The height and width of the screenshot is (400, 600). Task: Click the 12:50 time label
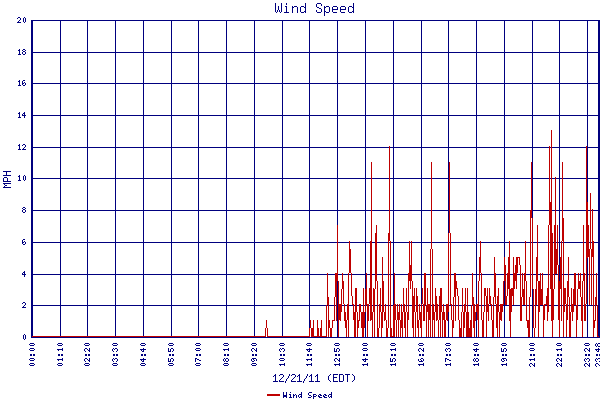click(338, 354)
